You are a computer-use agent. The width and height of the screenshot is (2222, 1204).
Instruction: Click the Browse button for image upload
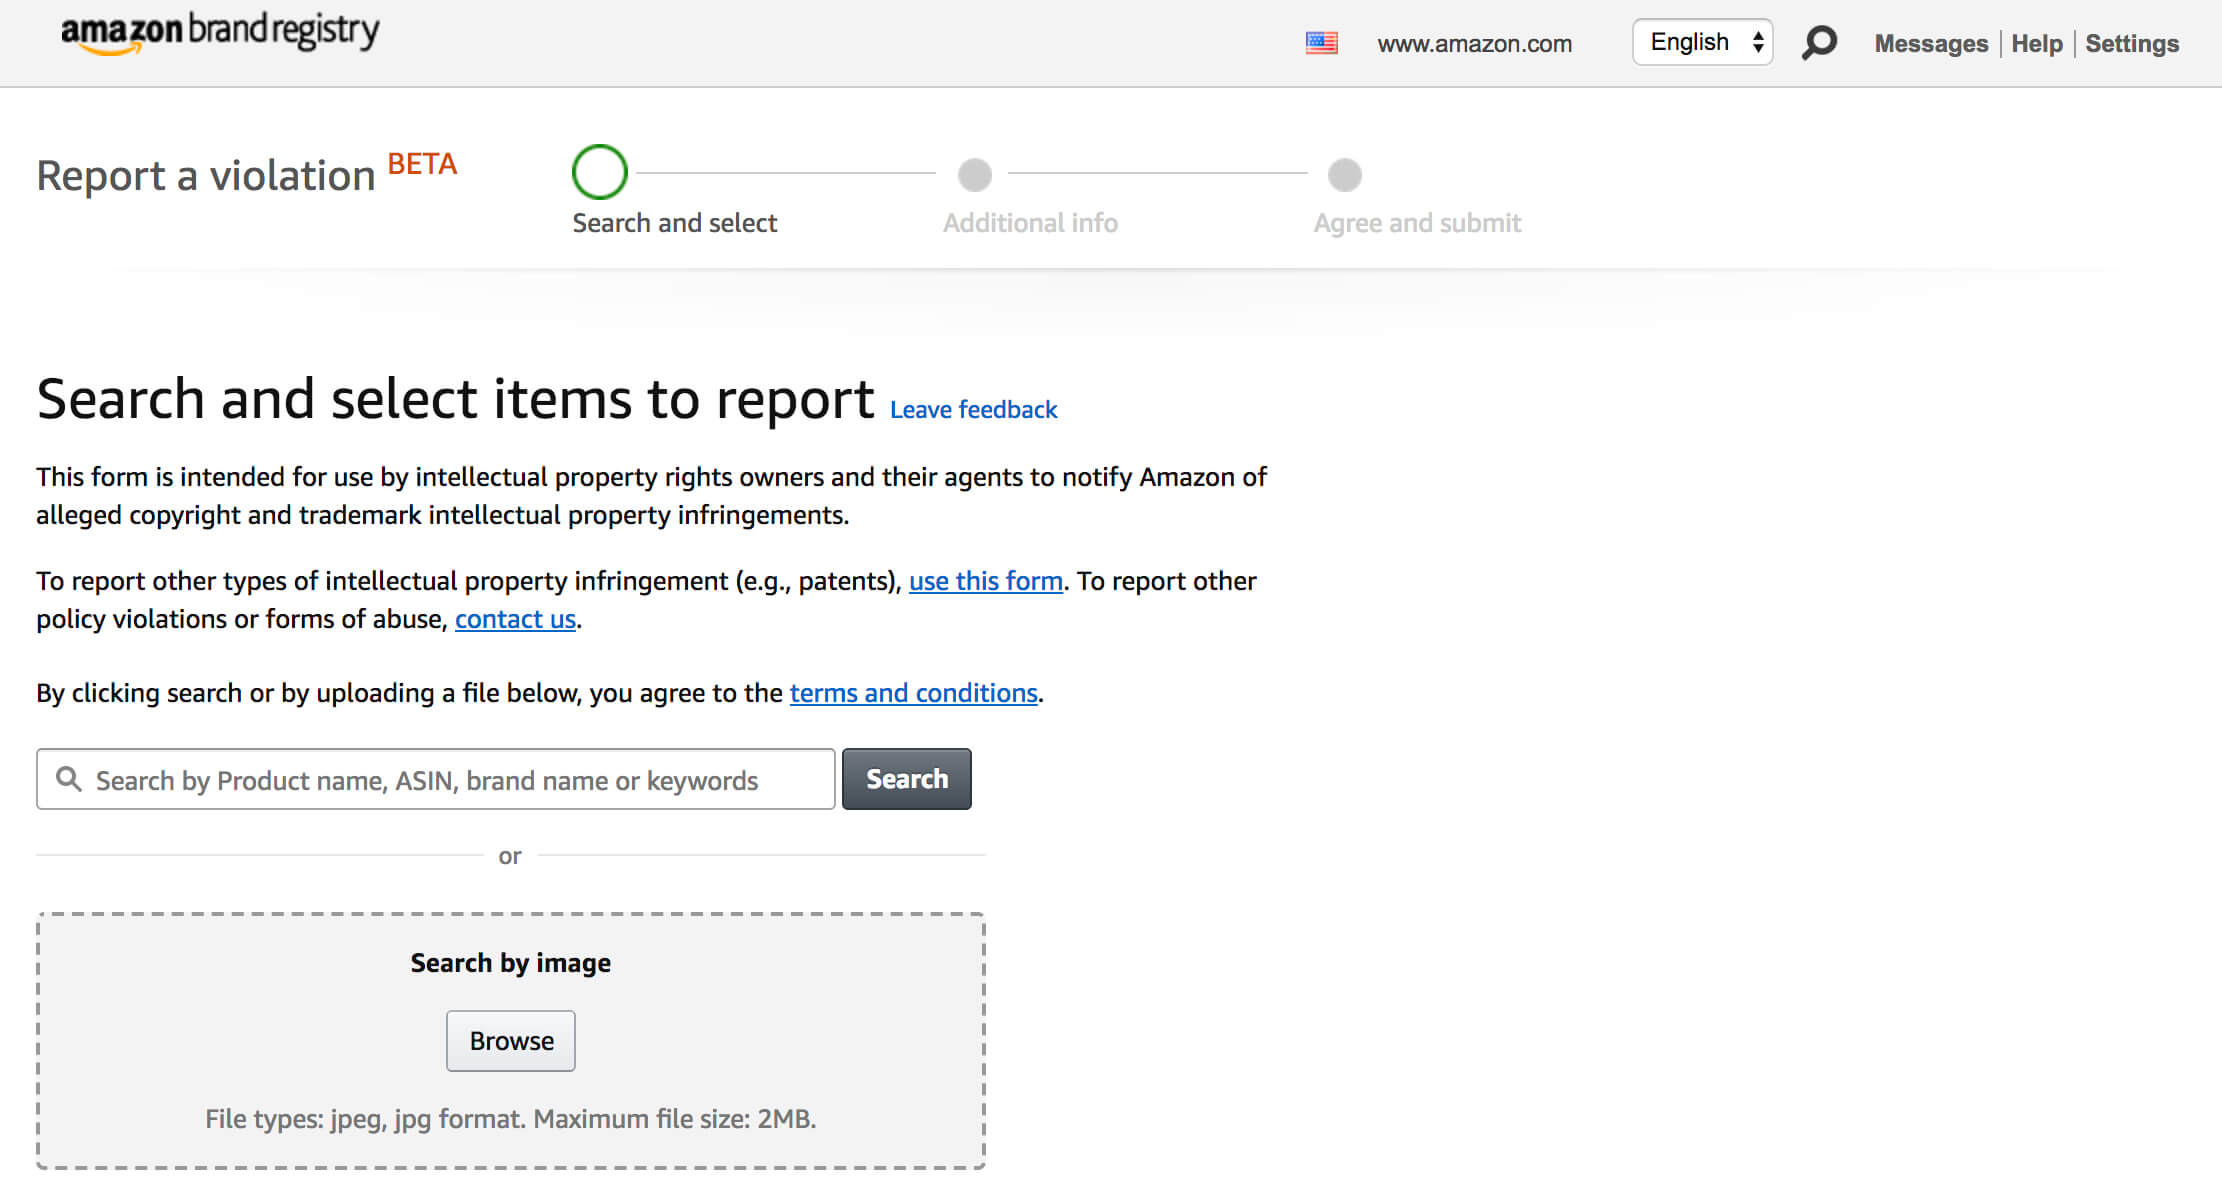(511, 1041)
